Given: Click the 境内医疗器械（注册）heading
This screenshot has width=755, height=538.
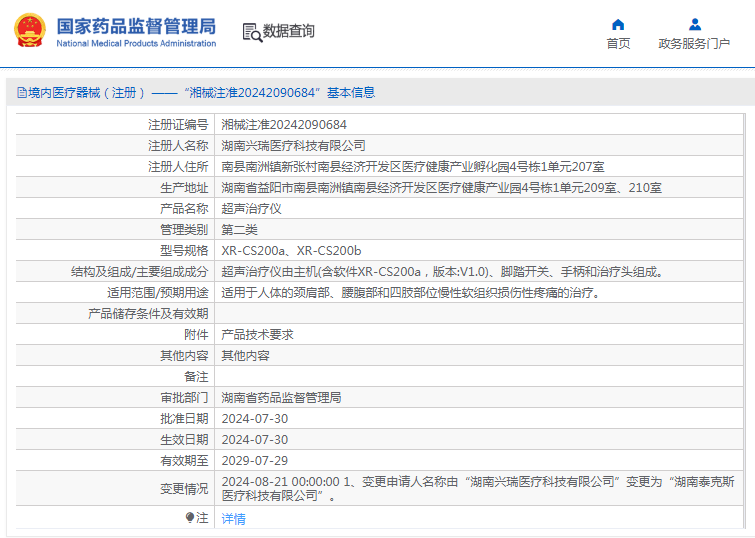Looking at the screenshot, I should (86, 92).
